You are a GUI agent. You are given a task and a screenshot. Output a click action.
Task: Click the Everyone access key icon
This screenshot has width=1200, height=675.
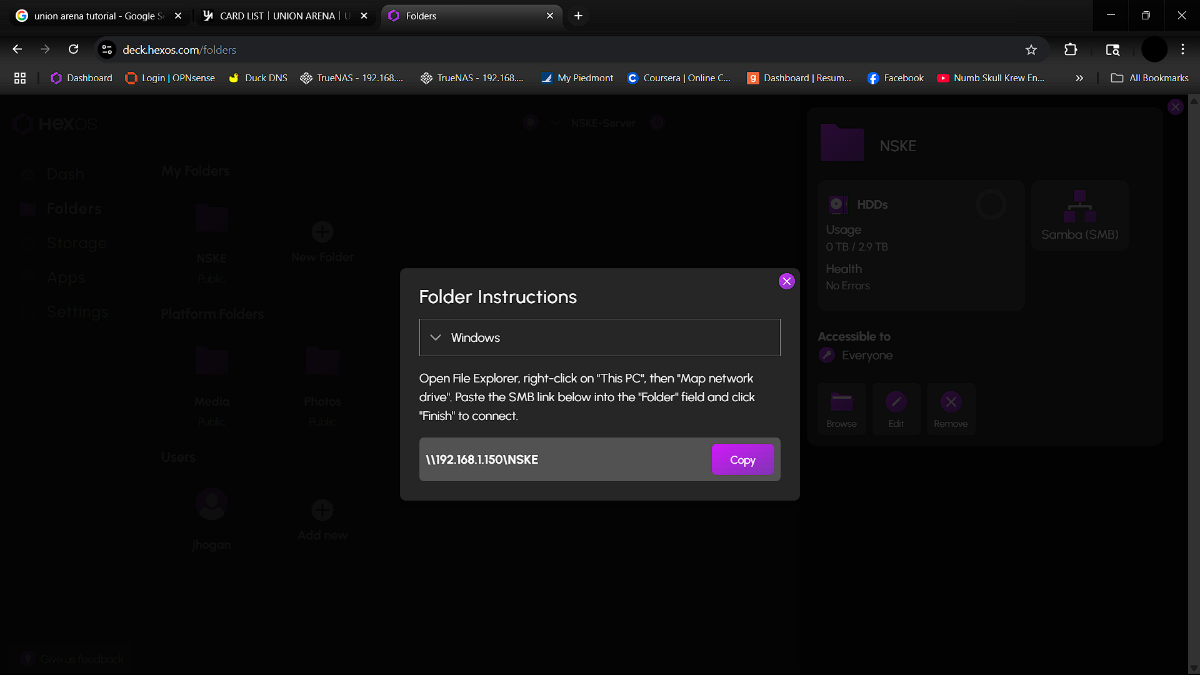[x=827, y=355]
